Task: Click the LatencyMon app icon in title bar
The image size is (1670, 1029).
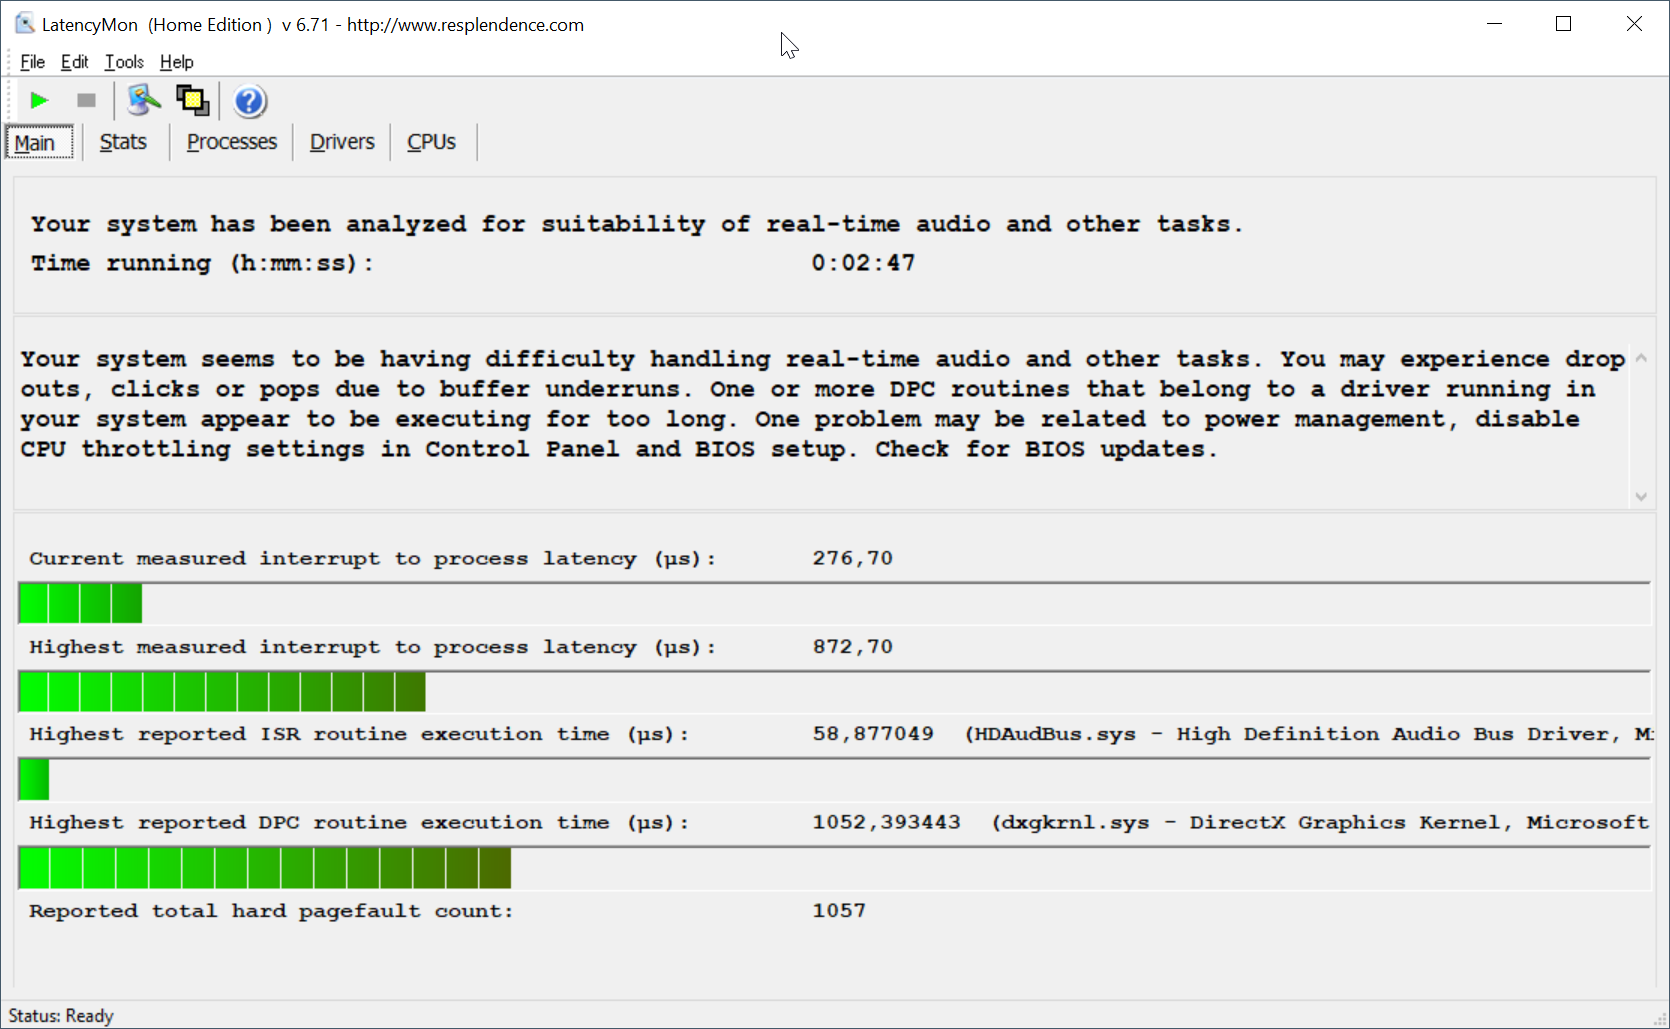Action: point(24,24)
